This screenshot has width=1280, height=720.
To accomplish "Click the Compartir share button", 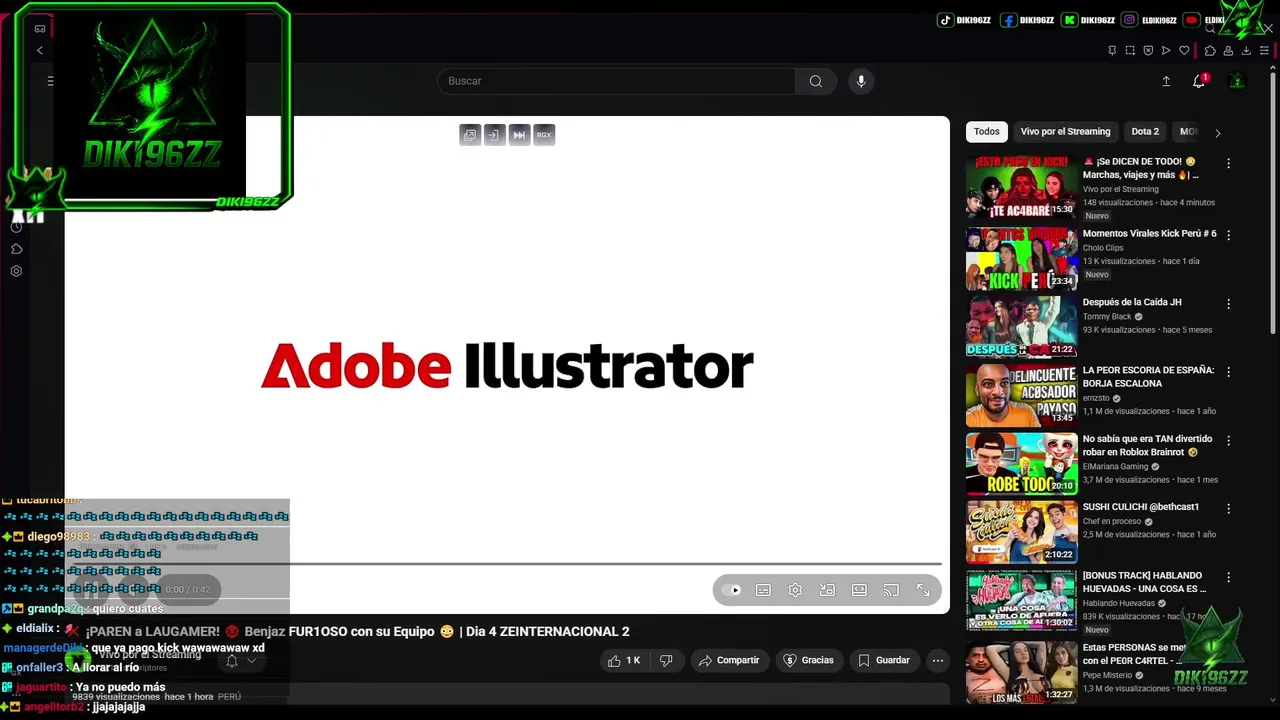I will (x=729, y=660).
